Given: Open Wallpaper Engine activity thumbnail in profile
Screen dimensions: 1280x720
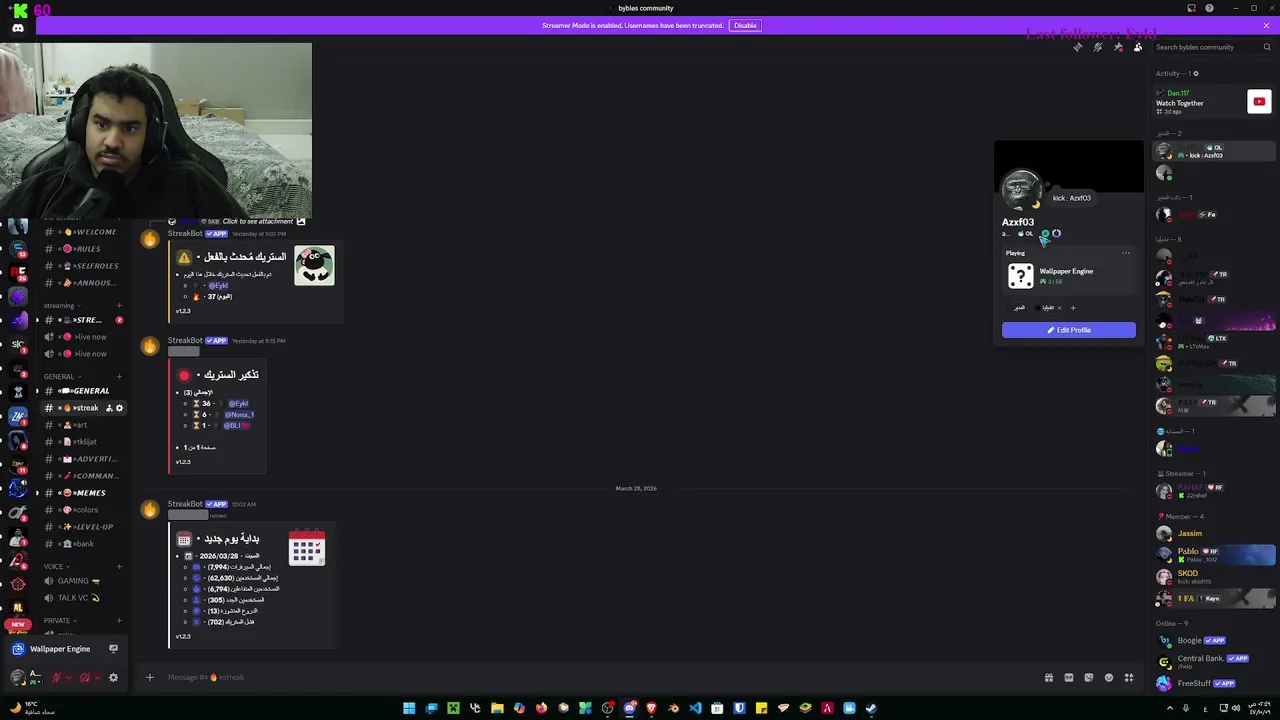Looking at the screenshot, I should click(x=1020, y=276).
